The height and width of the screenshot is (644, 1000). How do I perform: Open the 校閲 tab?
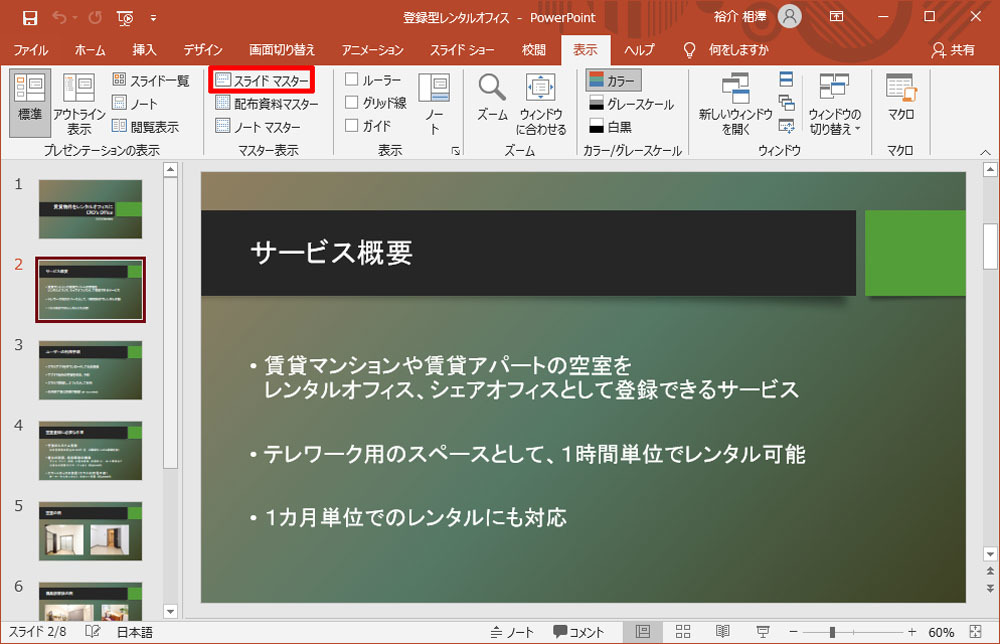tap(534, 50)
